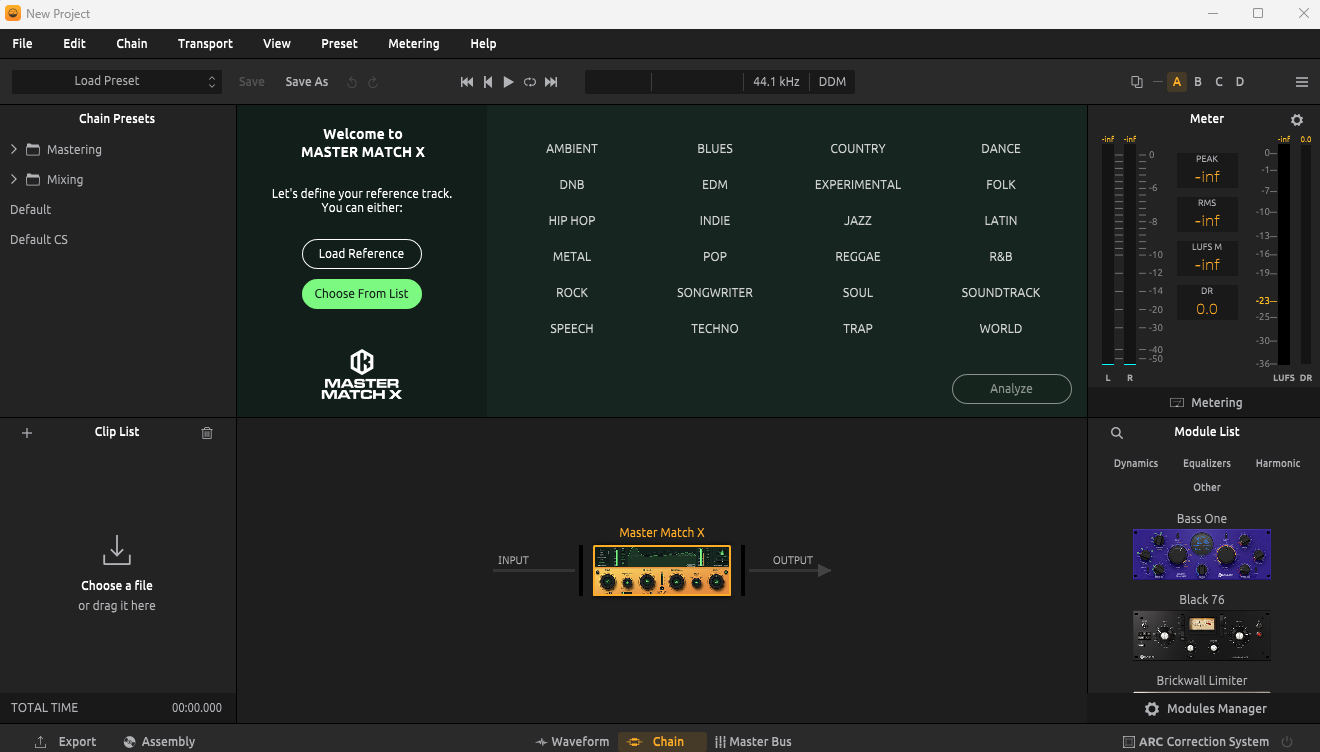Open the Assembly view

click(x=159, y=742)
